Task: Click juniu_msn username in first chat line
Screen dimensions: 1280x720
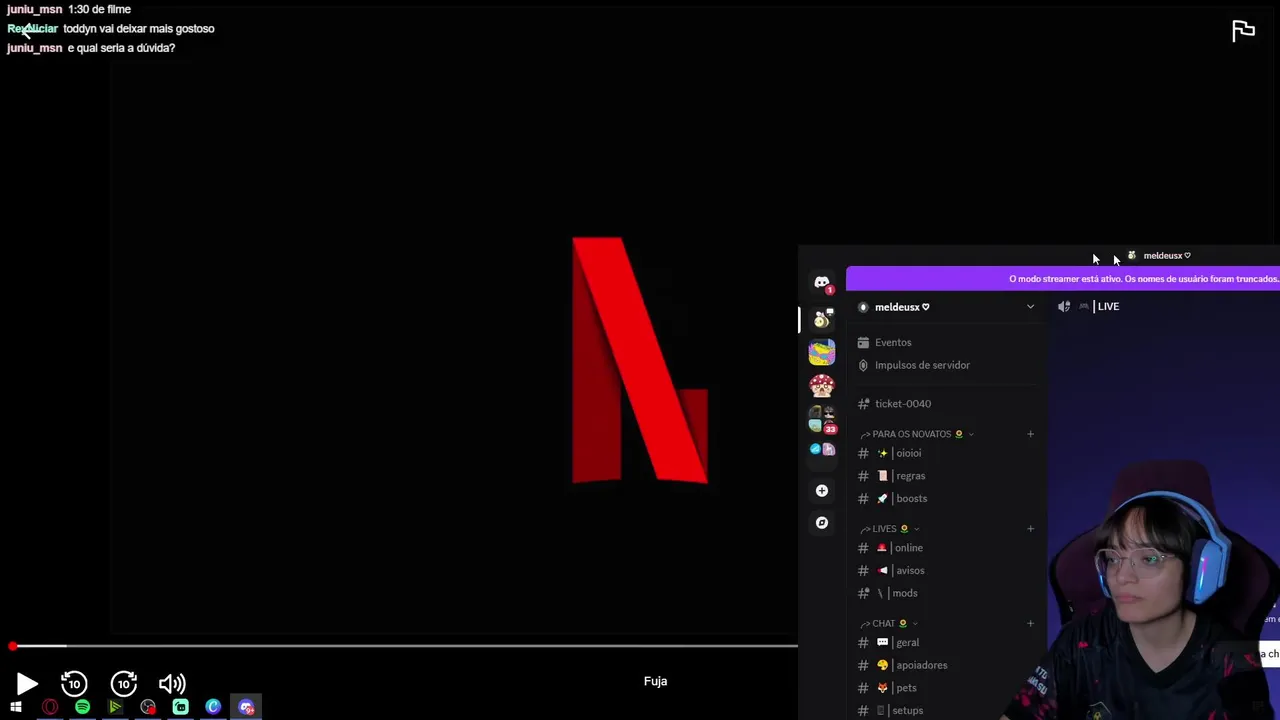Action: pos(34,9)
